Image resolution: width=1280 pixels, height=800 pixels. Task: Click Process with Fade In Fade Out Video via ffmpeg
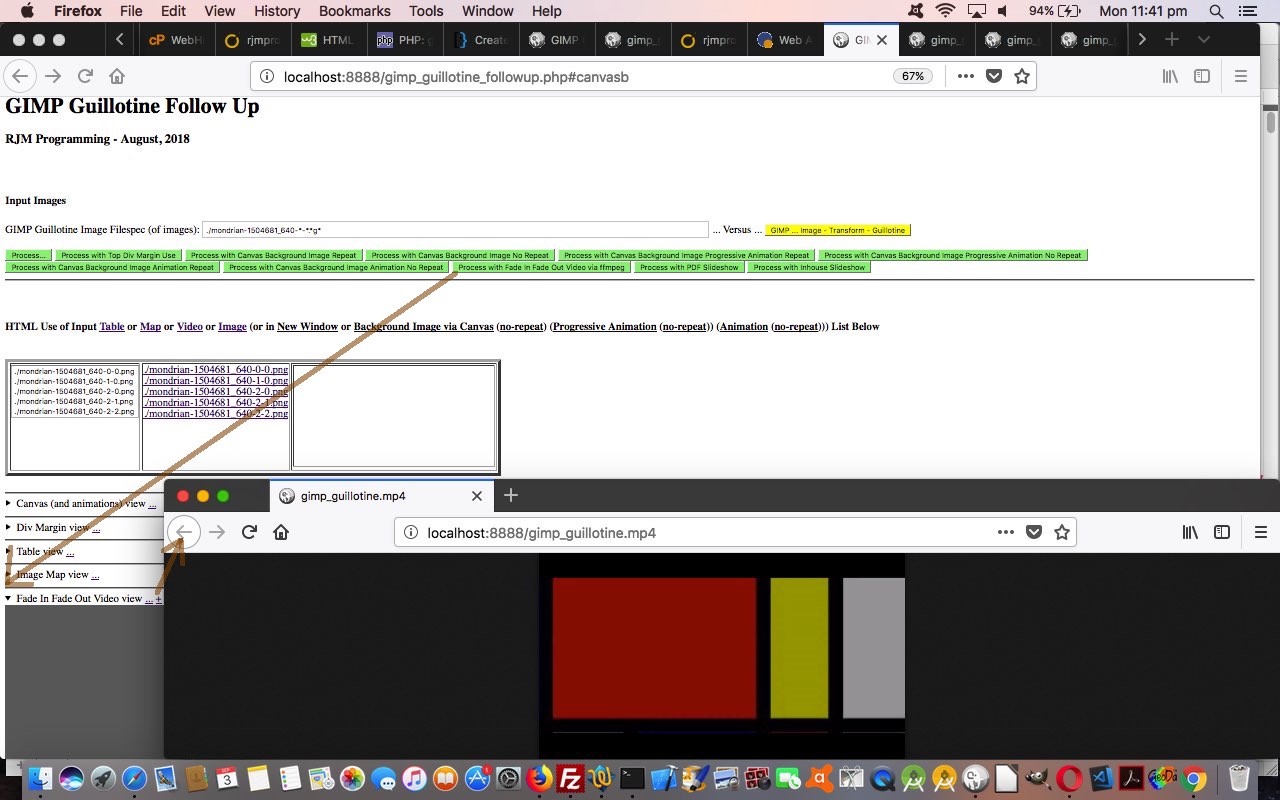point(541,267)
